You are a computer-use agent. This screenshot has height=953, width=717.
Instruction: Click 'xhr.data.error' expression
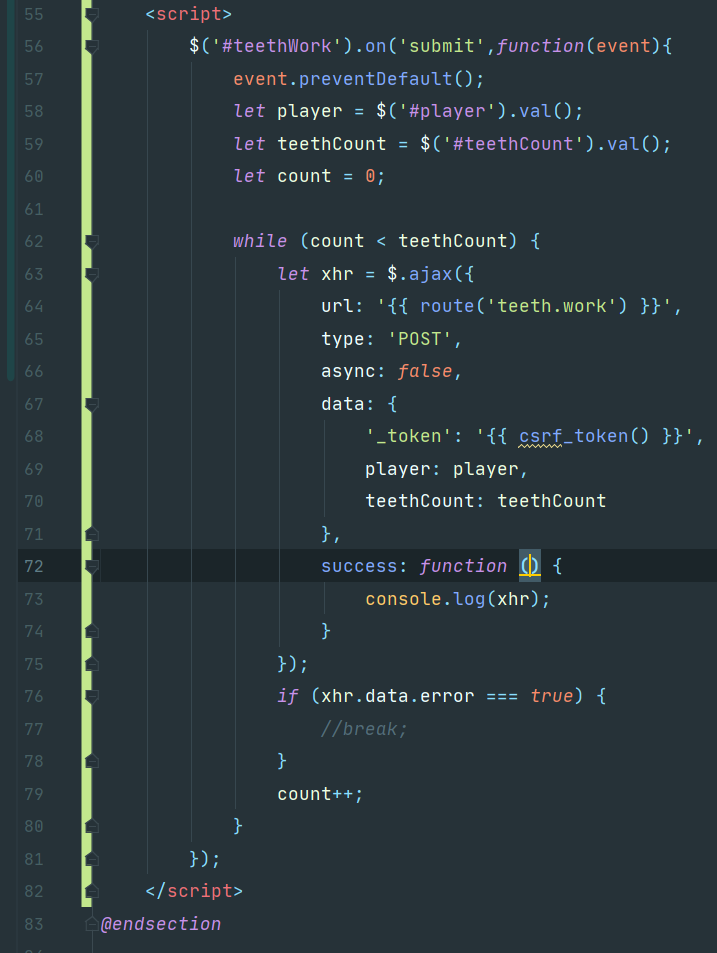coord(397,697)
